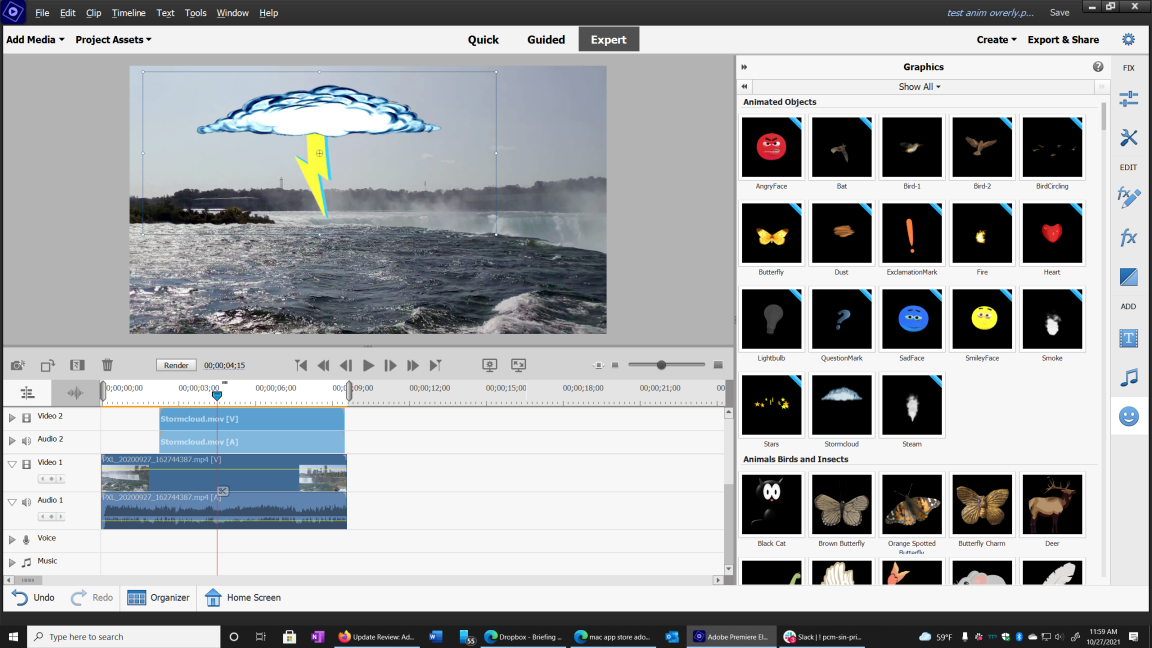Toggle the audio view button in the timeline
Viewport: 1152px width, 648px height.
coord(75,393)
